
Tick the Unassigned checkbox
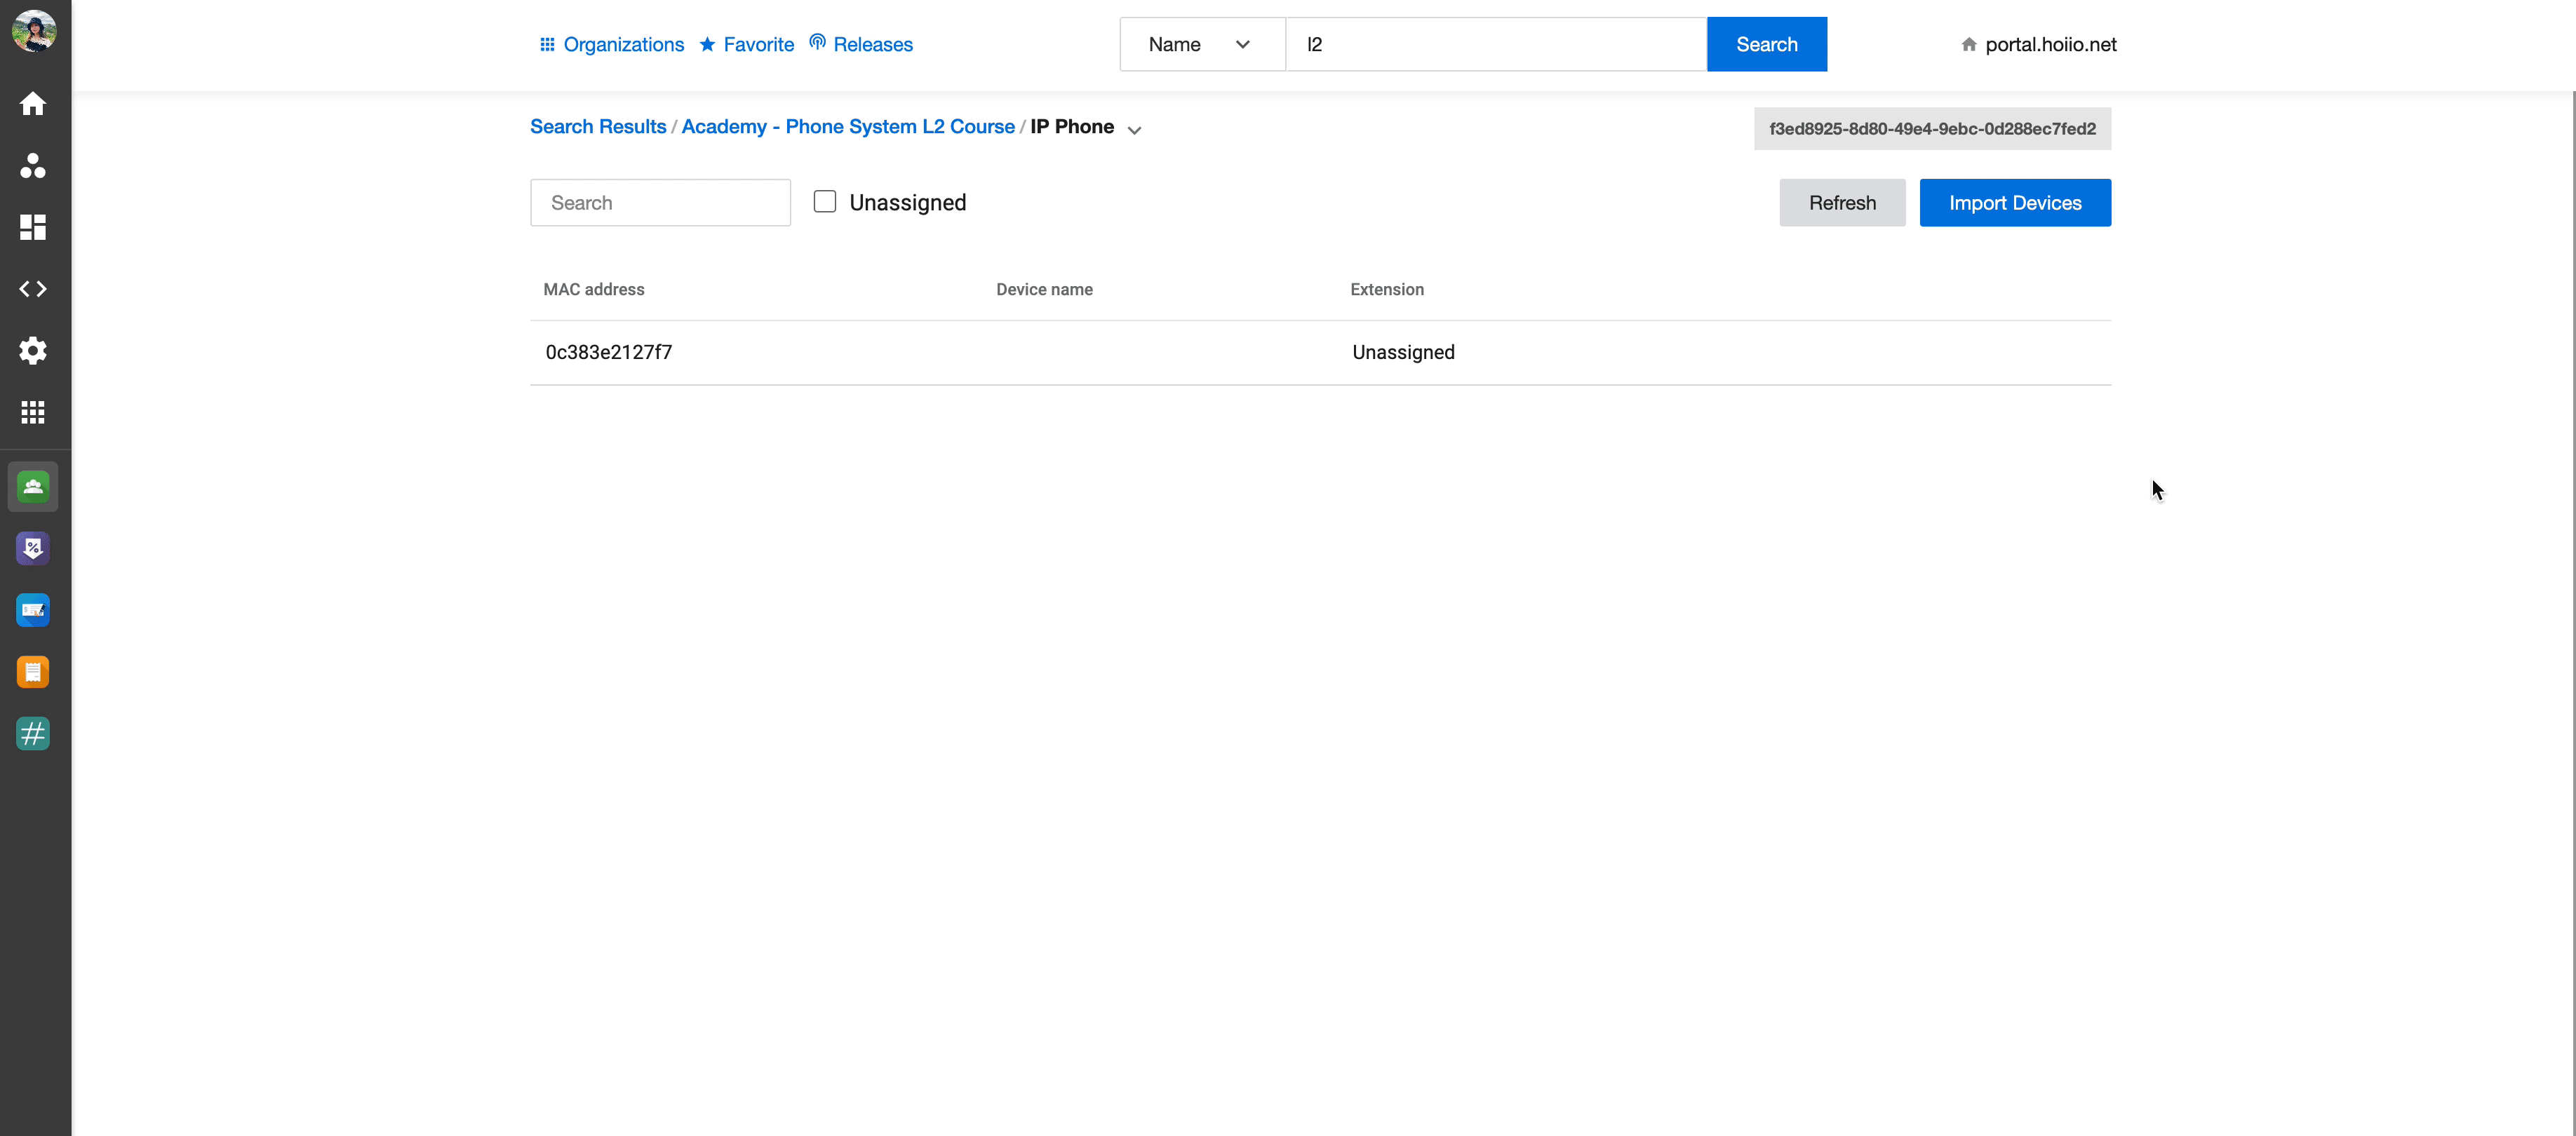tap(825, 202)
